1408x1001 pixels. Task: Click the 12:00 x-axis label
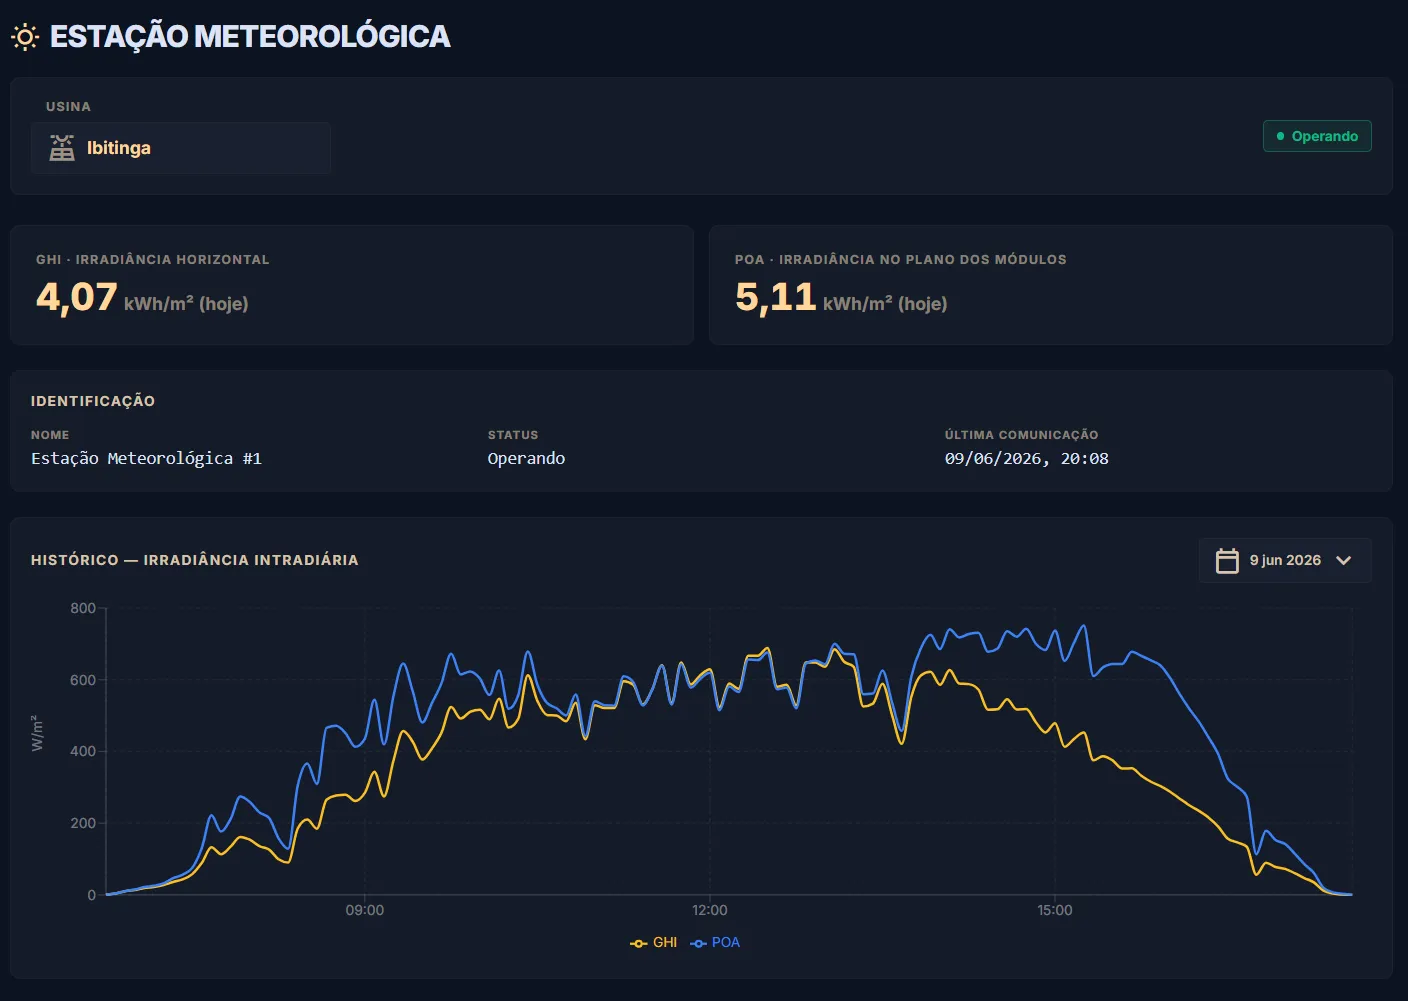click(710, 910)
